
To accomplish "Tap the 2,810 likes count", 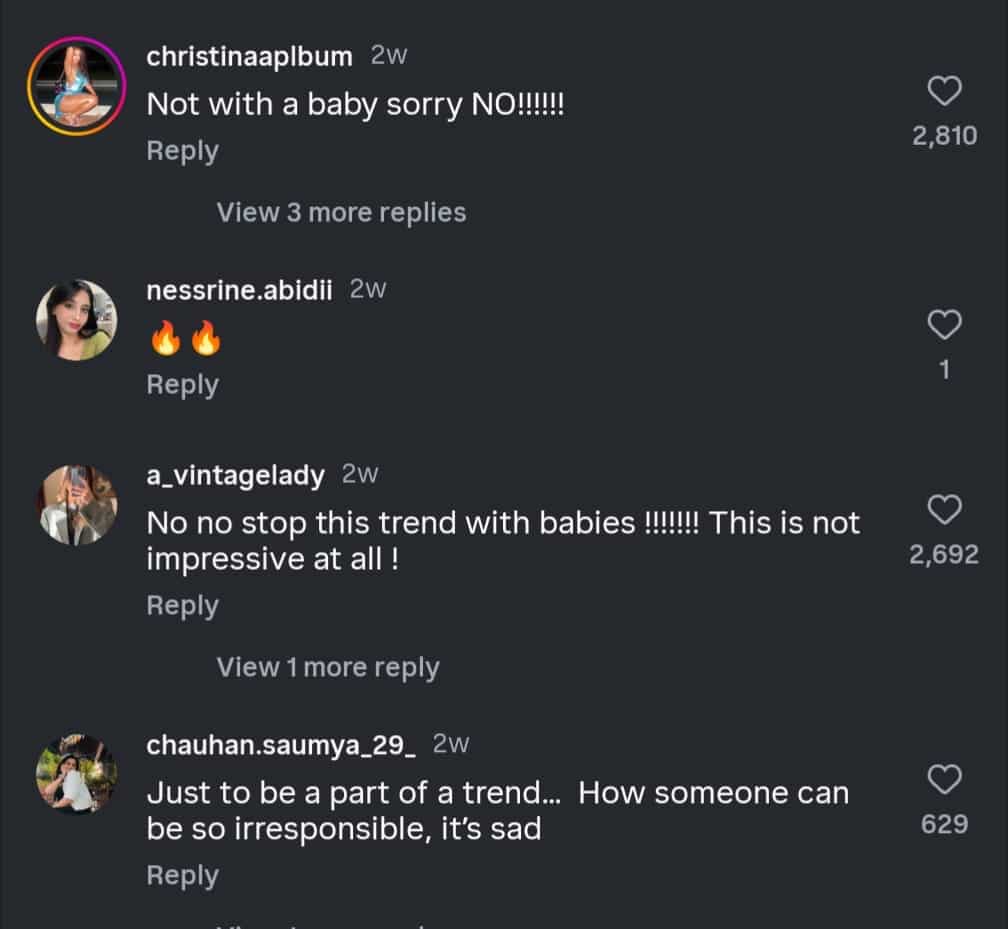I will pyautogui.click(x=944, y=136).
